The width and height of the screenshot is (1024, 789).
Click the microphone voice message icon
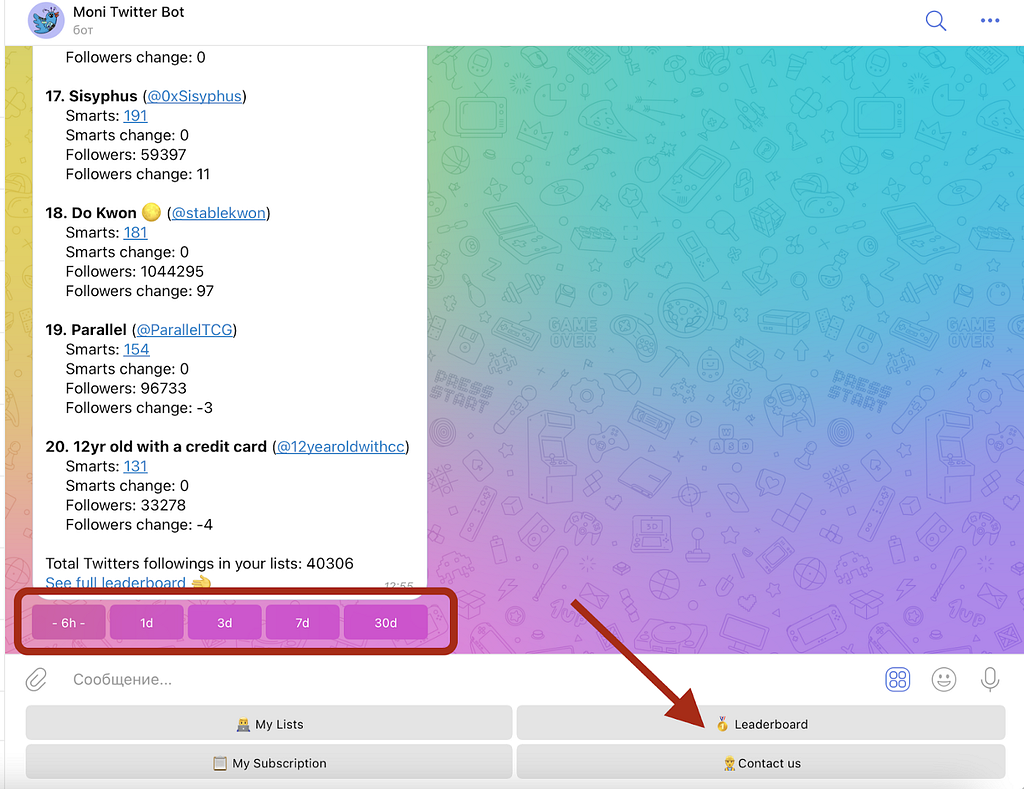coord(990,679)
